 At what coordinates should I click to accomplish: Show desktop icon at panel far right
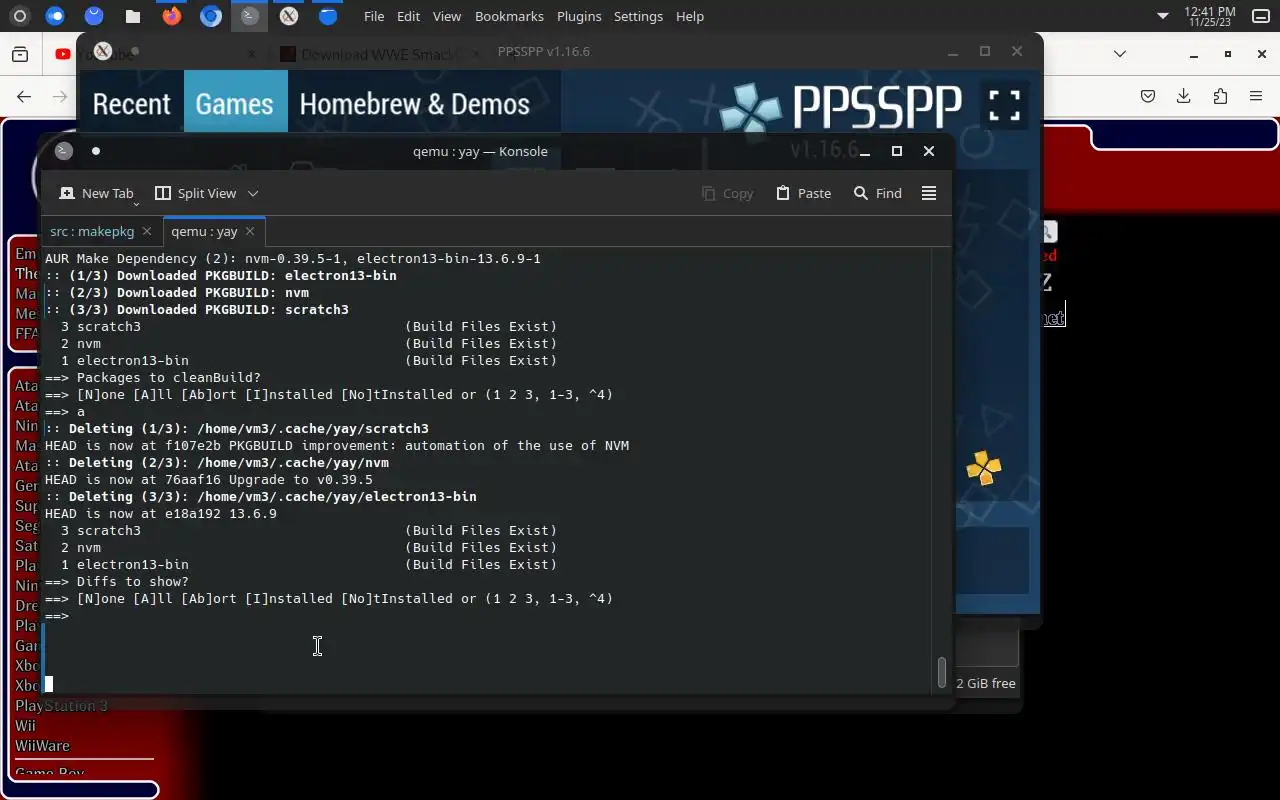(x=1260, y=16)
